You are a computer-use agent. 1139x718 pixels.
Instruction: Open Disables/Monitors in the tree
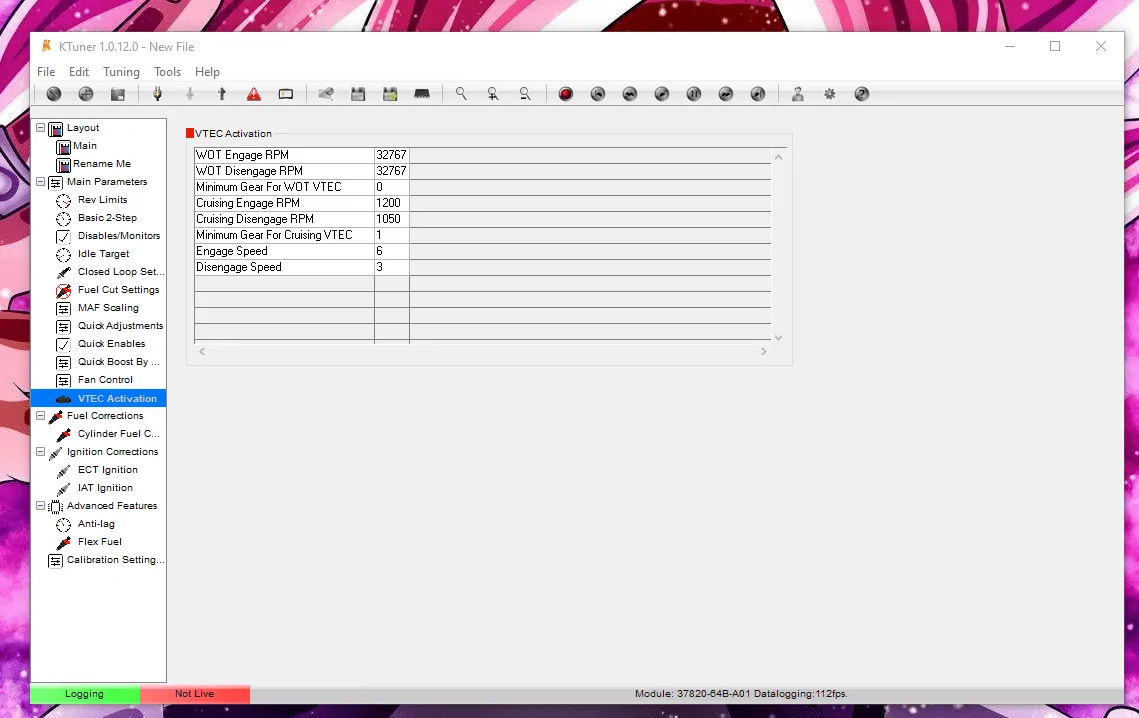119,236
